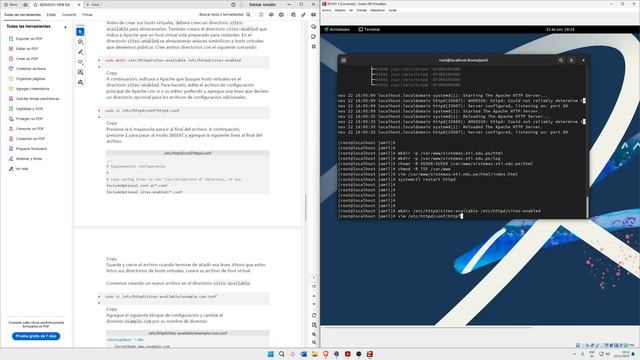Open Agregar comentarios tool
The width and height of the screenshot is (640, 360).
29,89
